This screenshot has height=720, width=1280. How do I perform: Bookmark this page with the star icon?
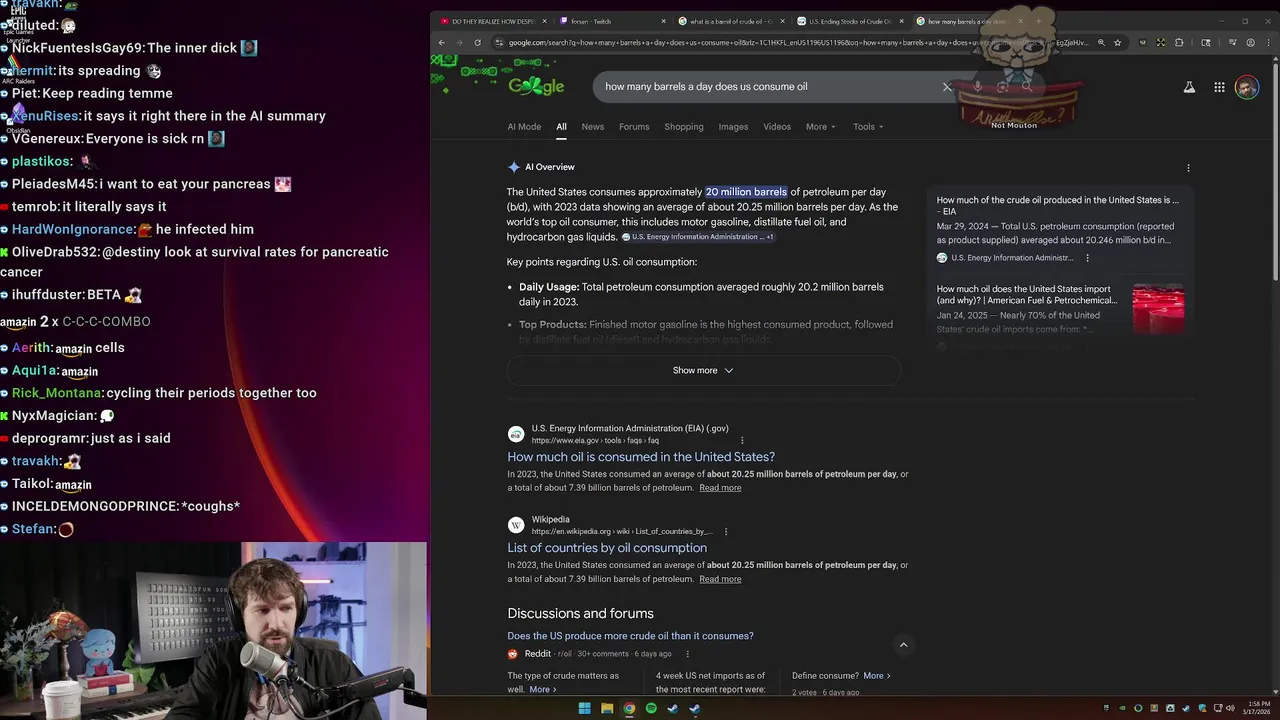[x=1117, y=43]
